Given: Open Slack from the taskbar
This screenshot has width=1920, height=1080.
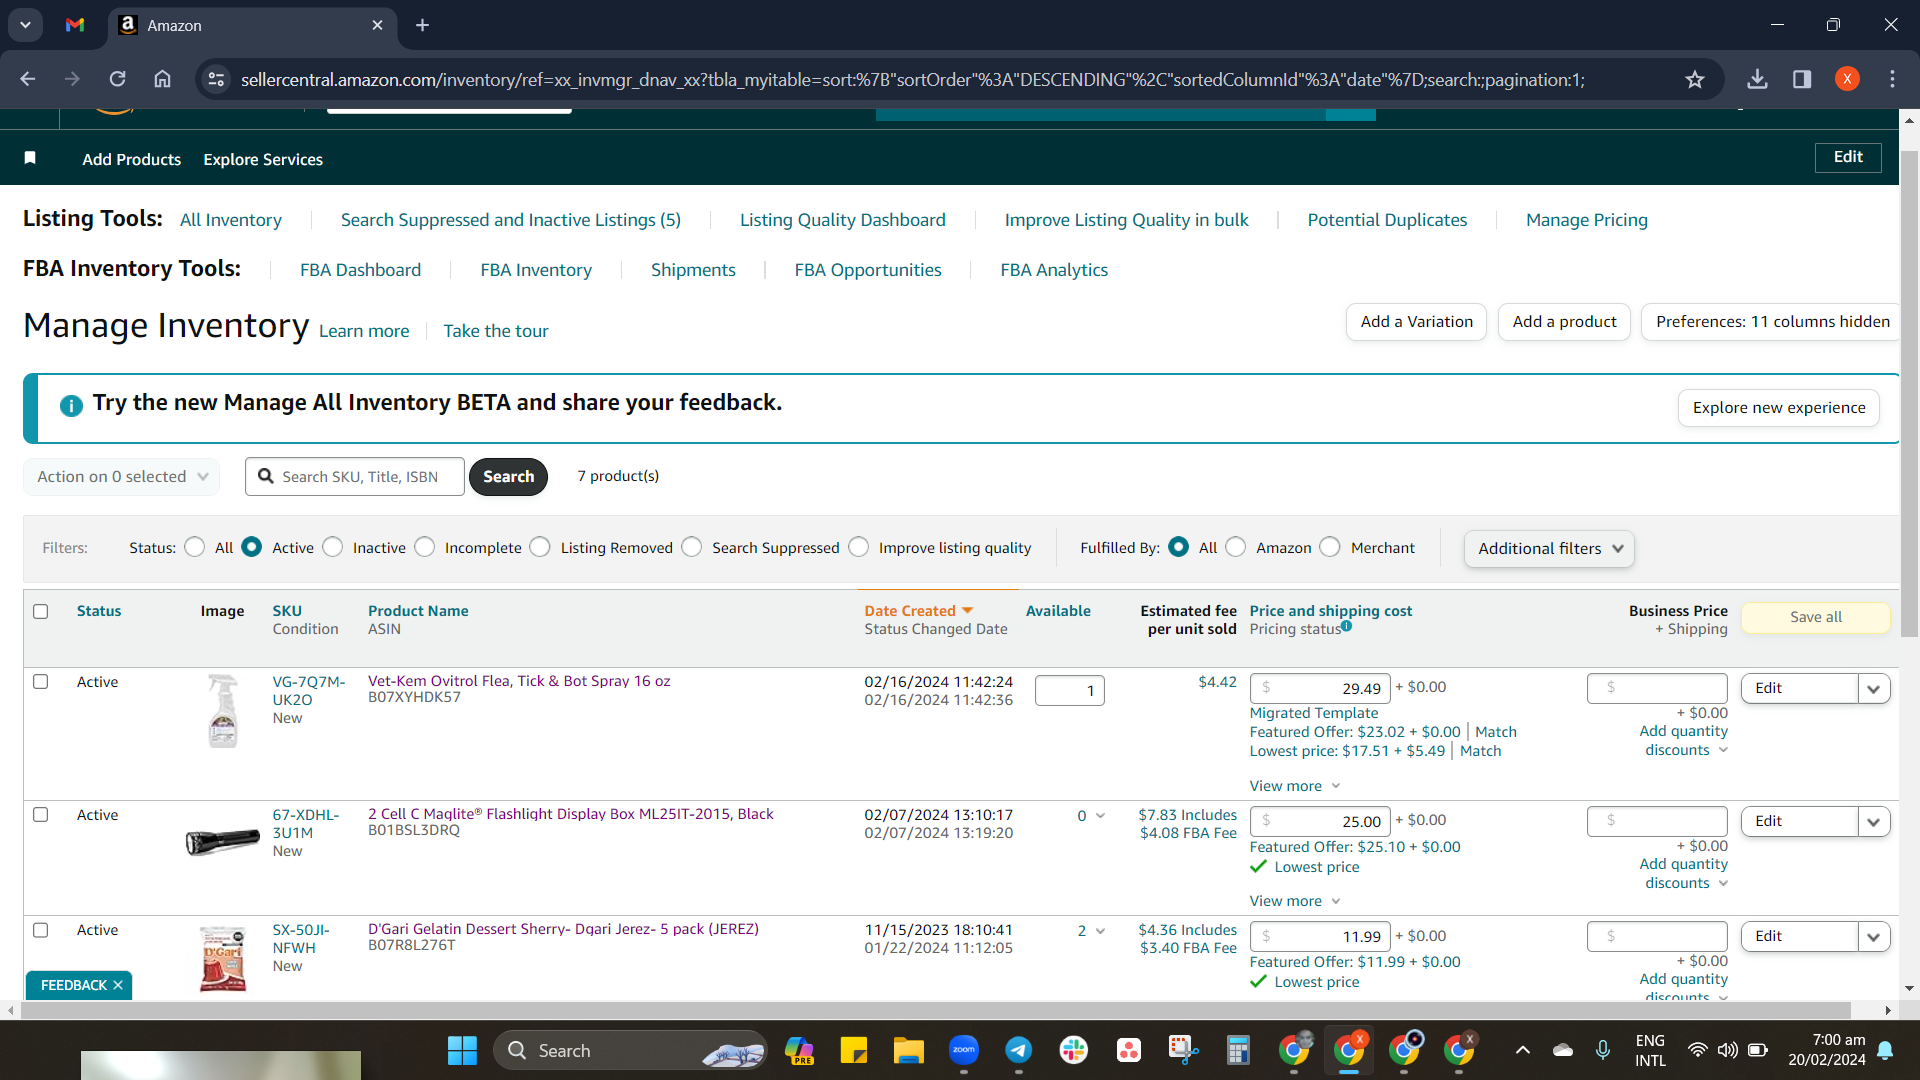Looking at the screenshot, I should tap(1074, 1050).
